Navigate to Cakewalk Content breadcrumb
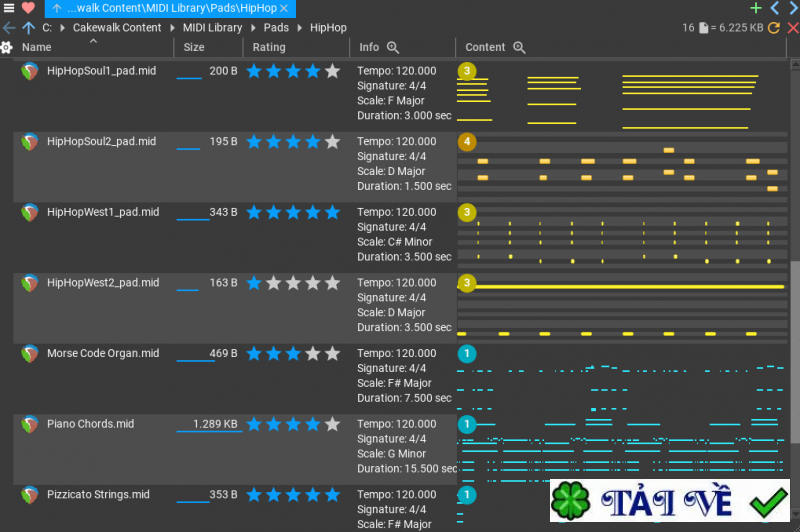The width and height of the screenshot is (800, 532). click(x=117, y=28)
